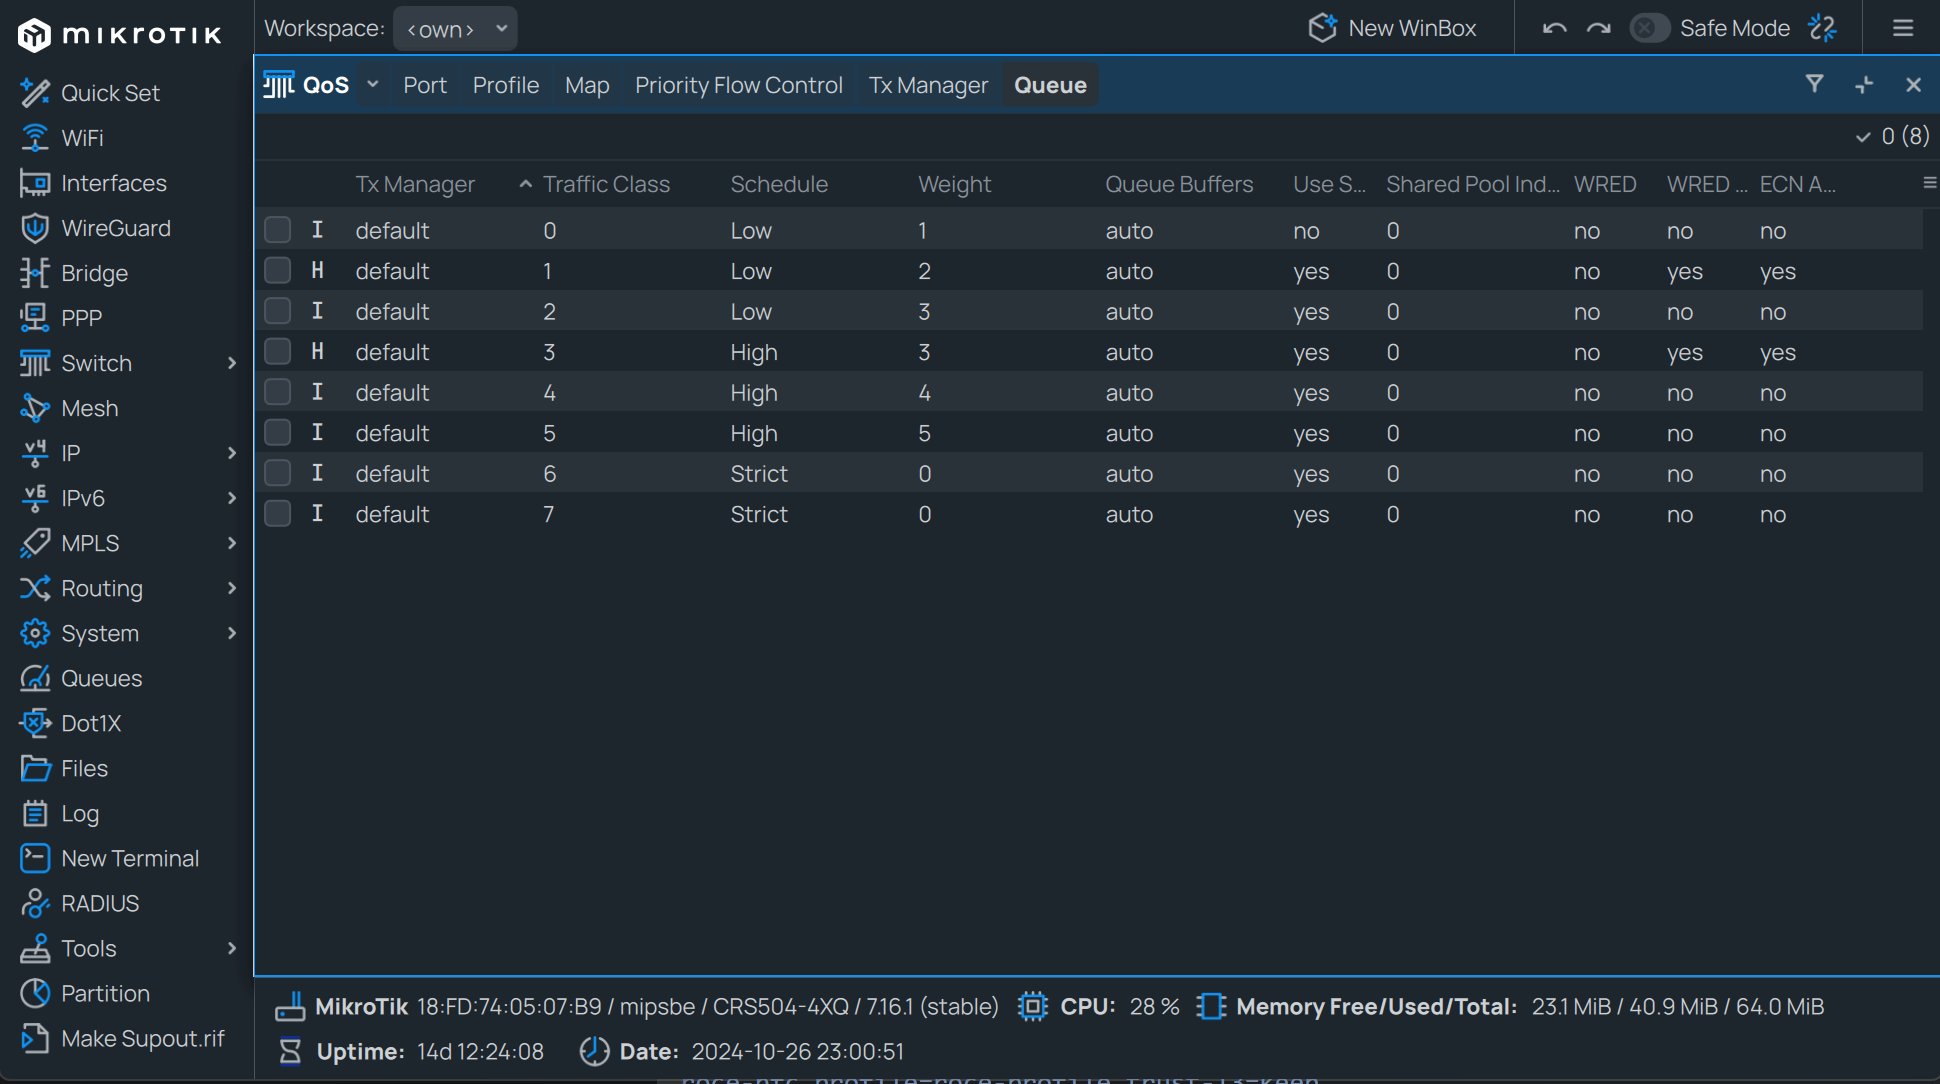Click the selected count 0 (8) indicator
Screen dimensions: 1940x1084
coord(1892,136)
